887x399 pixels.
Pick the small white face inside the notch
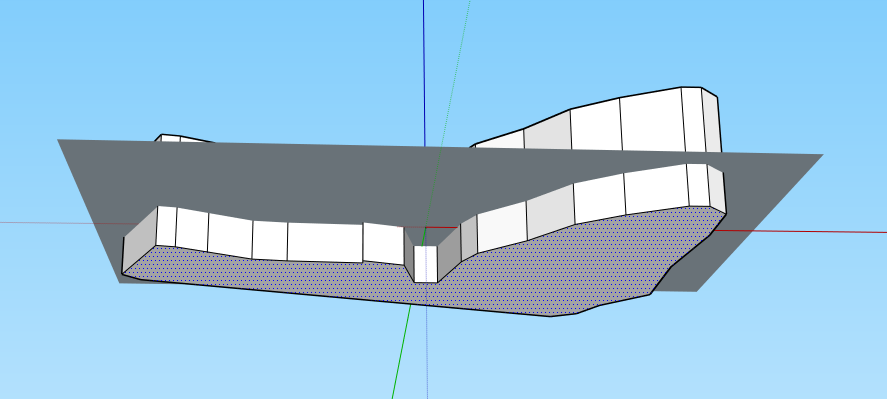425,264
